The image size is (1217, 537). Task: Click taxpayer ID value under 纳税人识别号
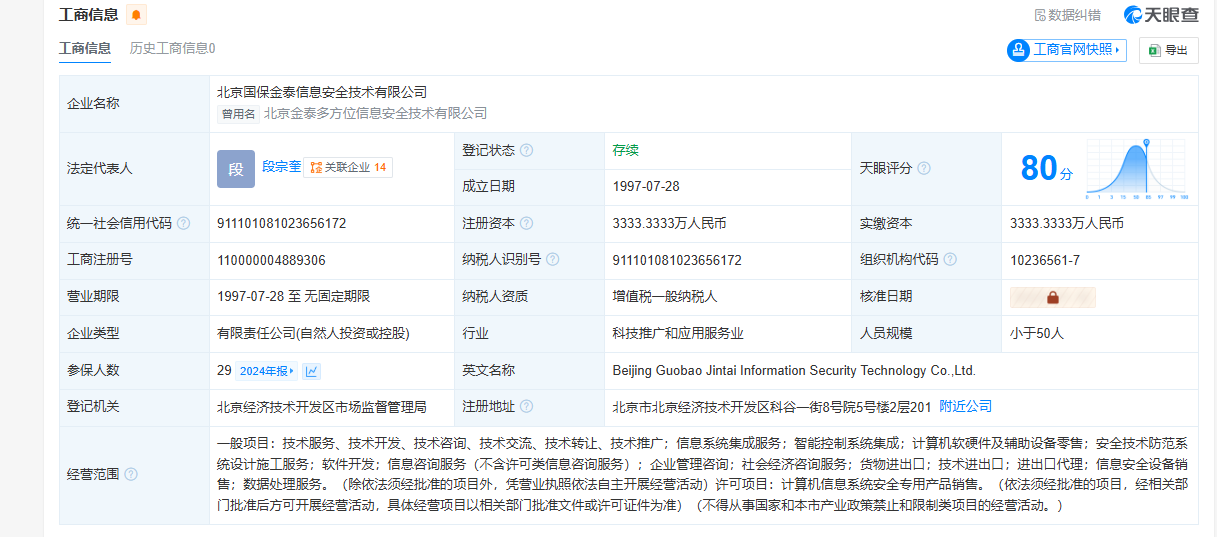pos(677,260)
